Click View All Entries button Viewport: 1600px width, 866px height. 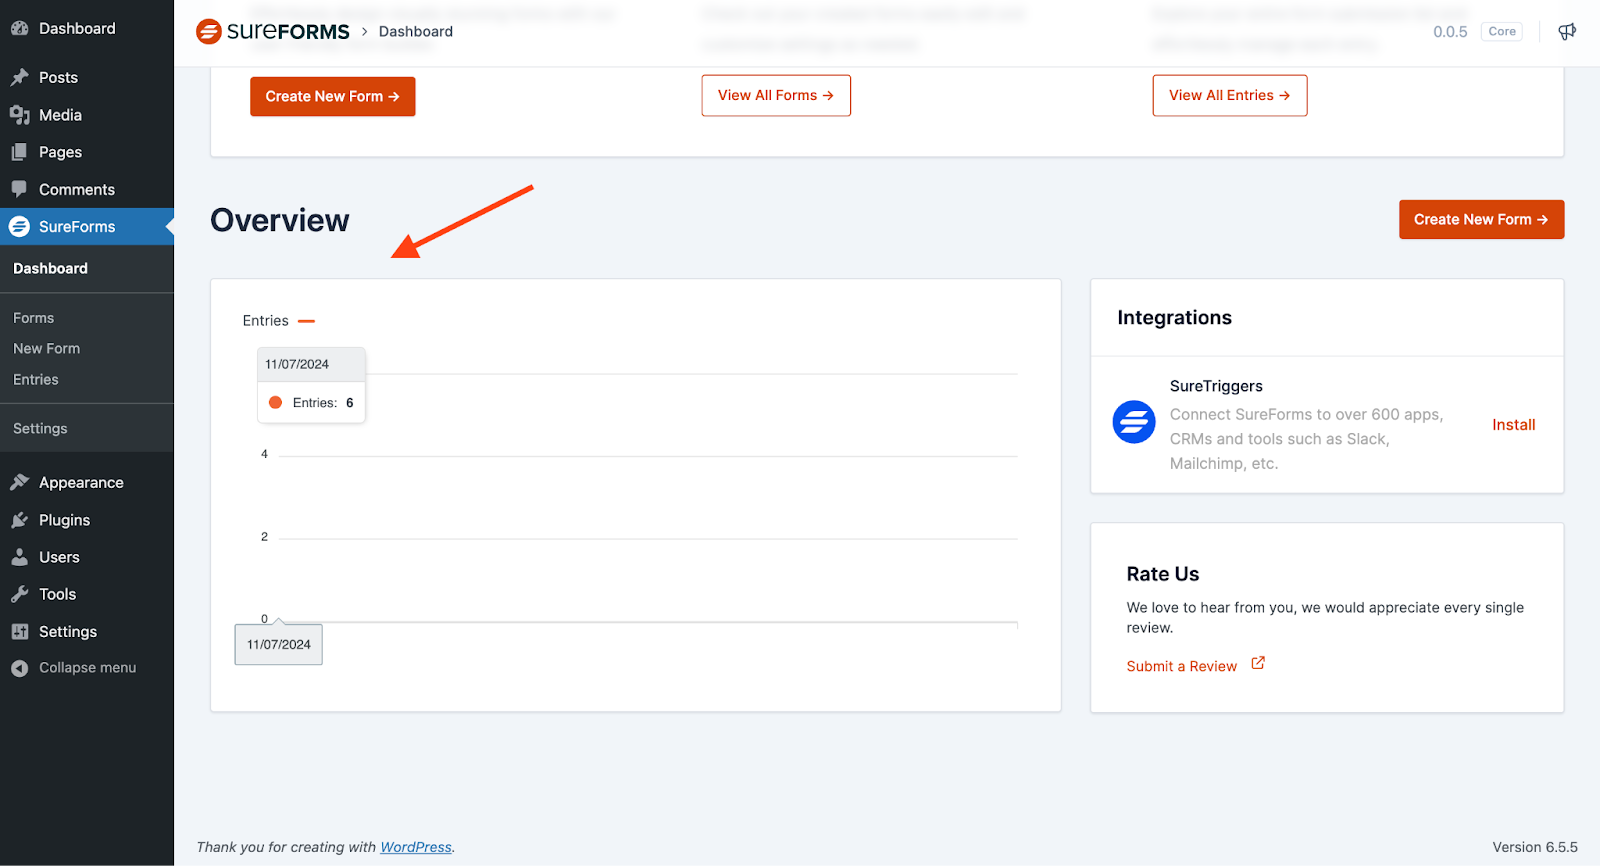1230,95
